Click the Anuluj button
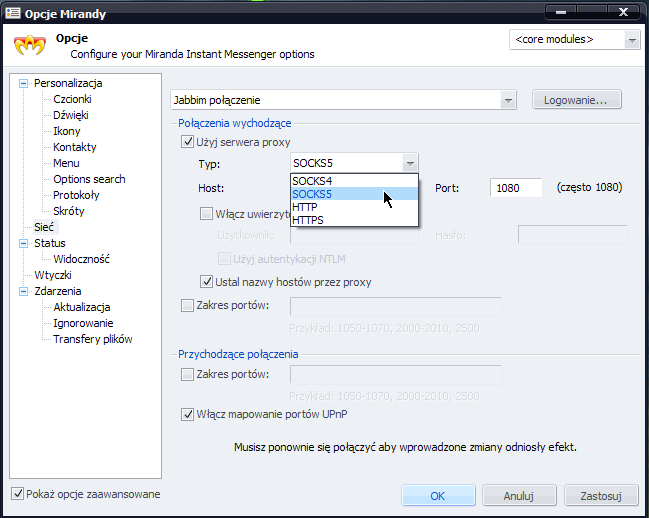649x518 pixels. [519, 495]
